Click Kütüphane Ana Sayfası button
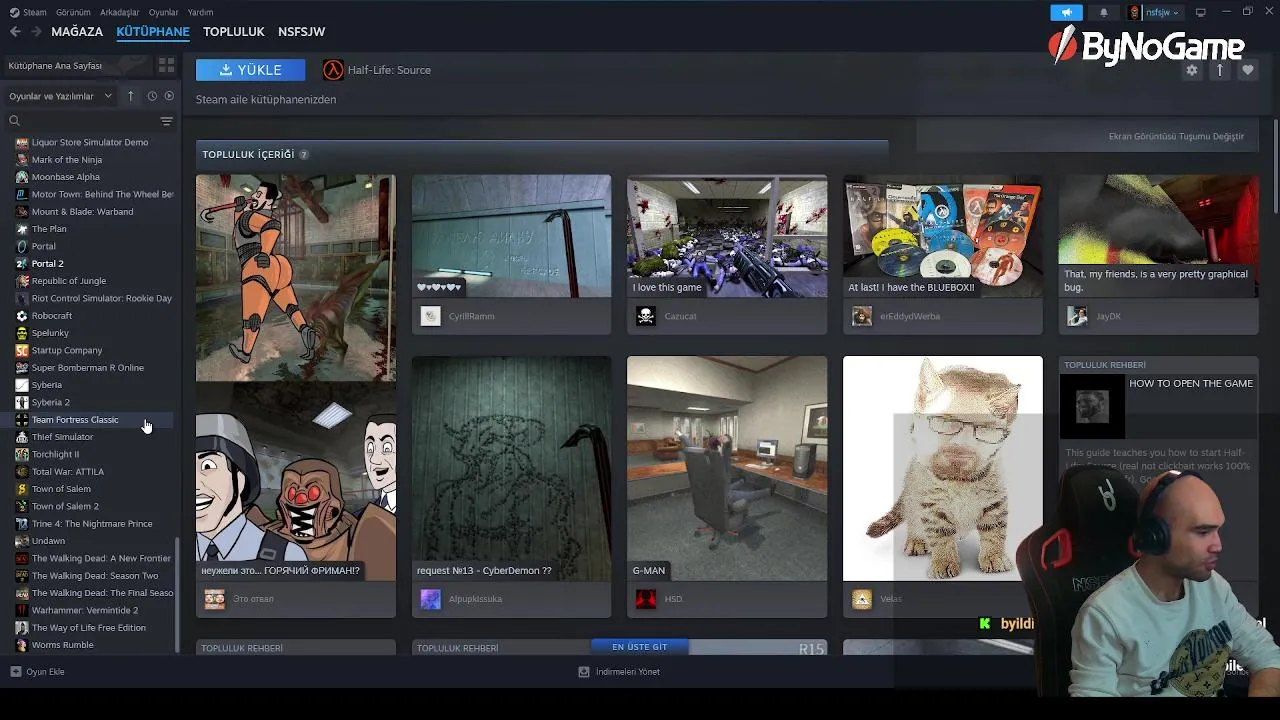Viewport: 1280px width, 720px height. click(x=76, y=65)
